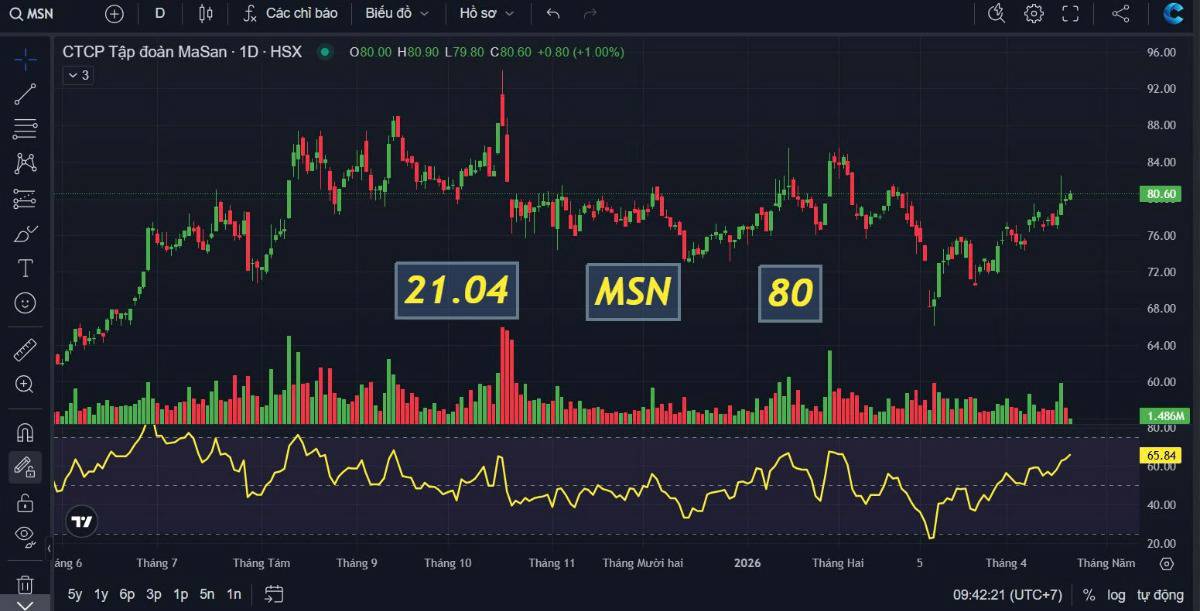Select the trend line drawing tool
This screenshot has height=611, width=1200.
(25, 94)
